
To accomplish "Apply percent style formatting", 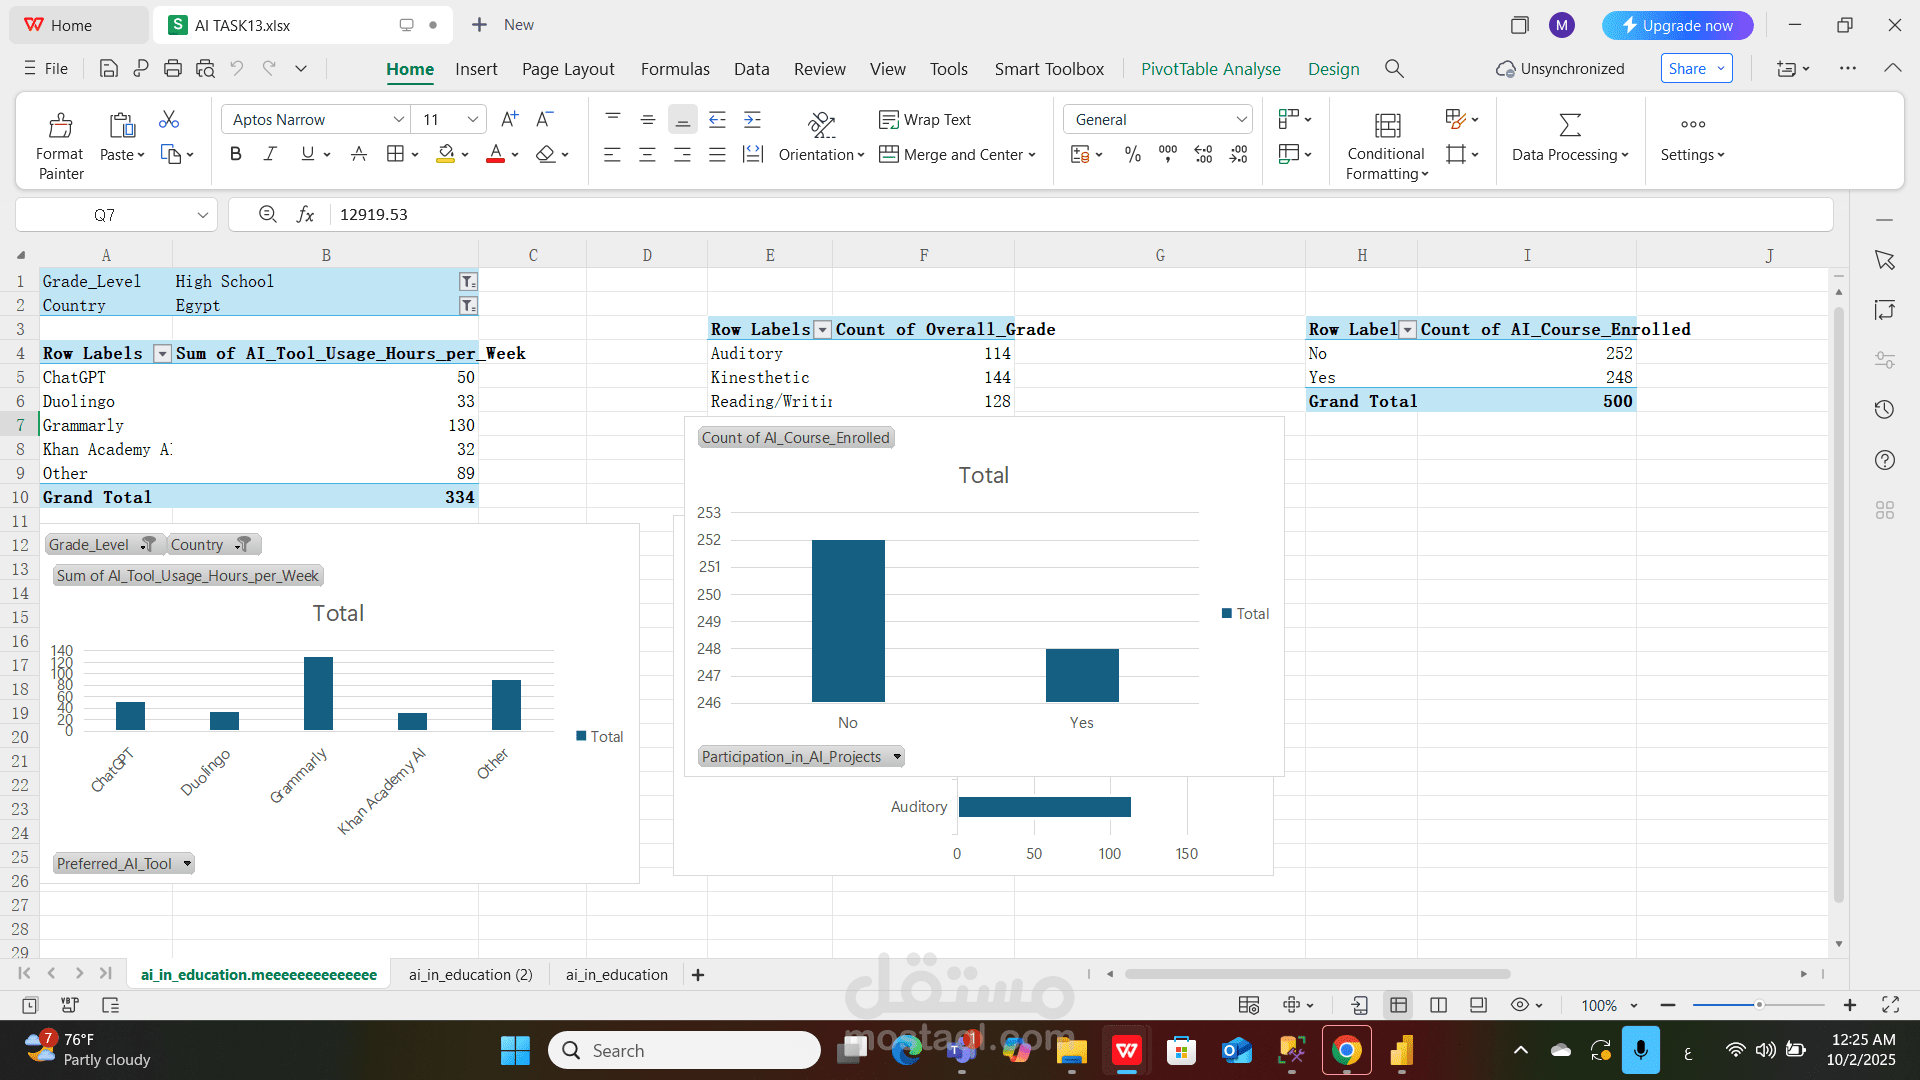I will (1133, 154).
